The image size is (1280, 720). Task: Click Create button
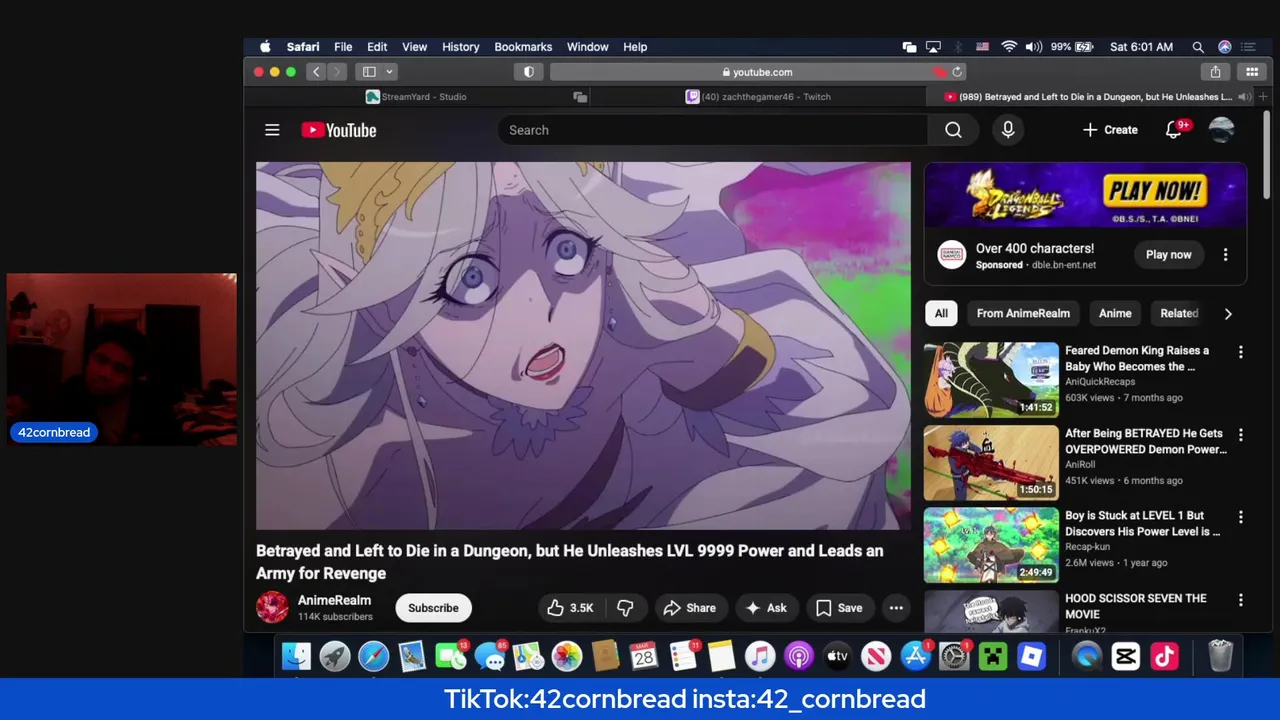[x=1110, y=130]
